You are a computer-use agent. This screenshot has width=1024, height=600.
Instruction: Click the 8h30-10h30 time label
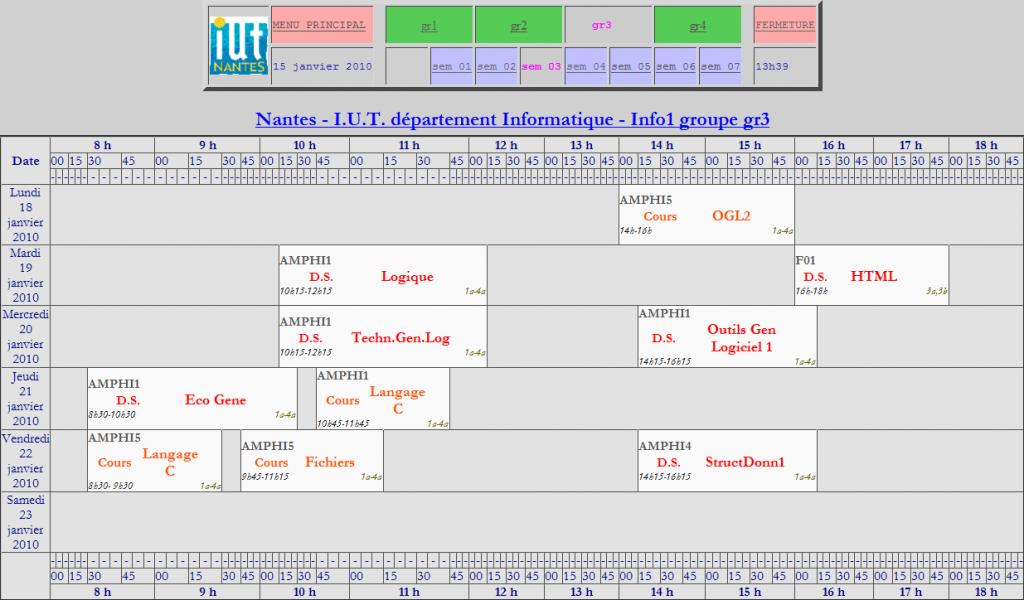(112, 415)
